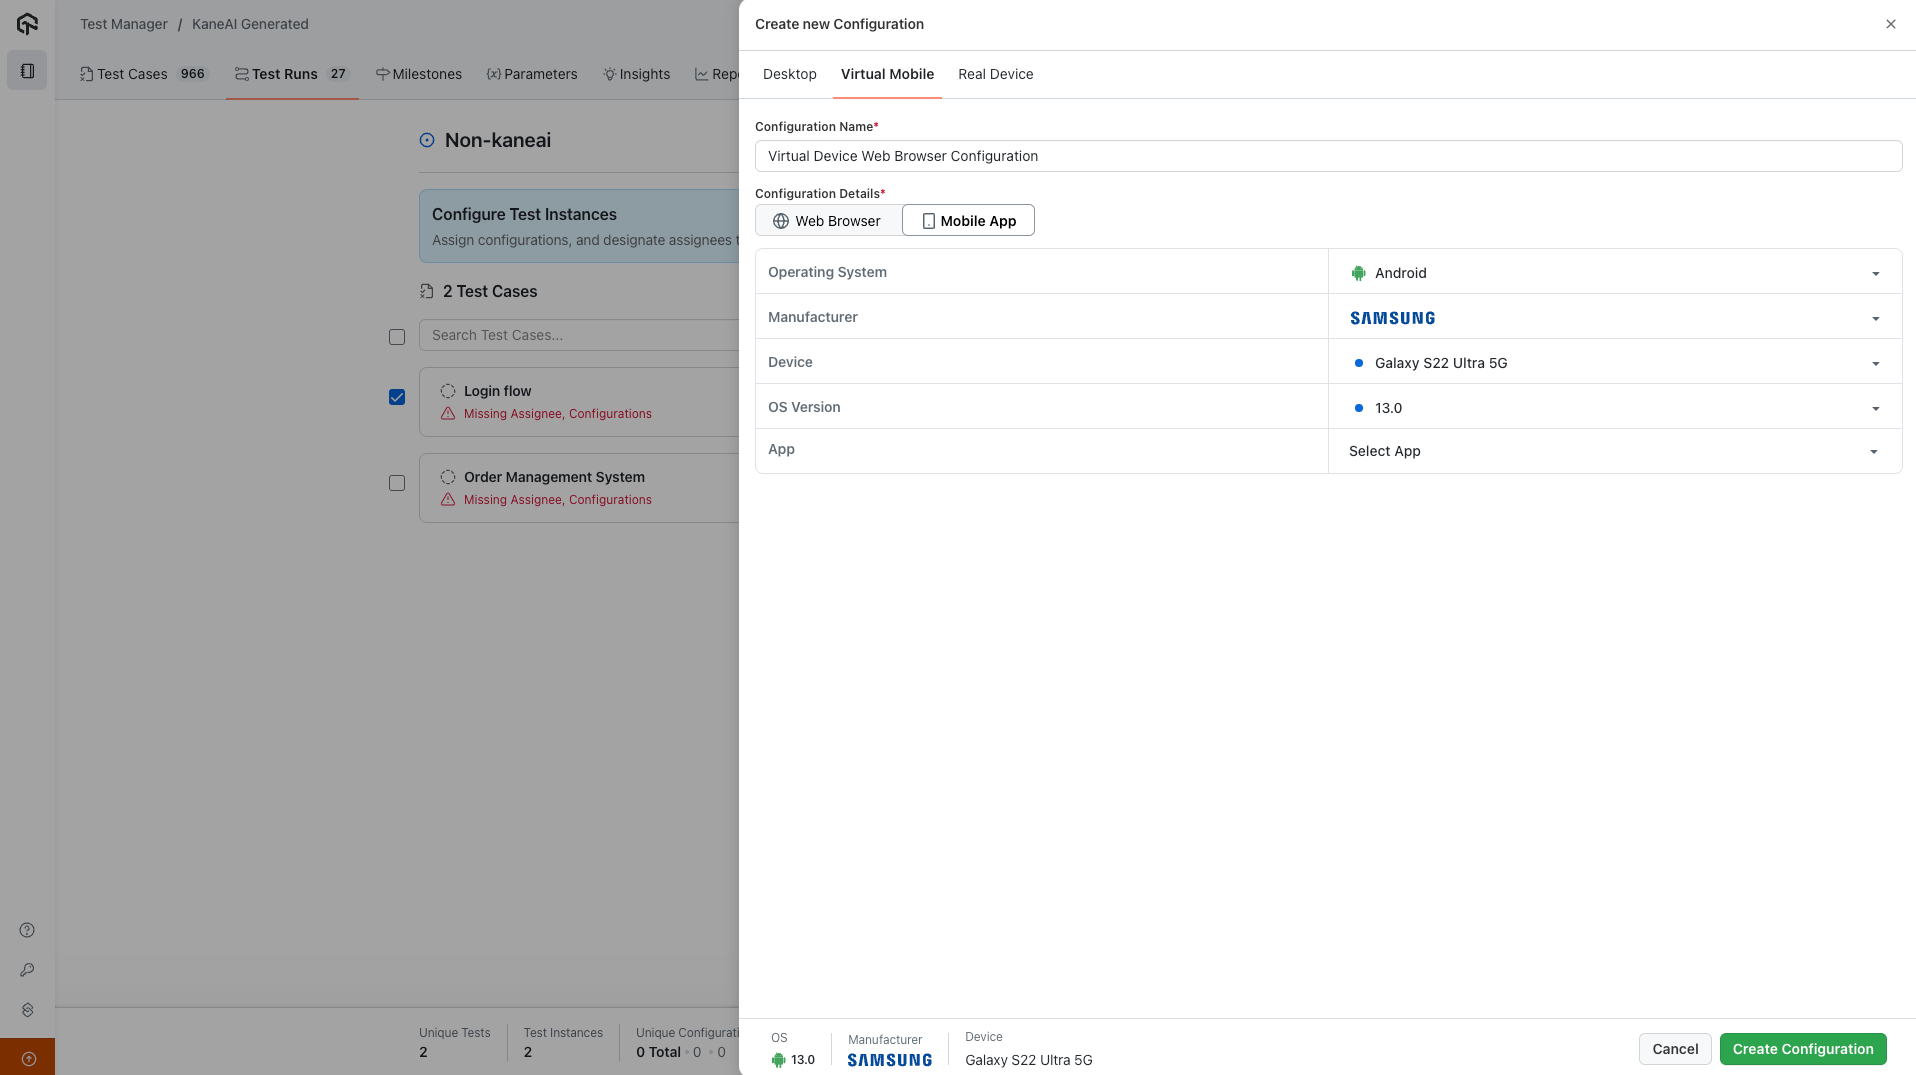This screenshot has height=1075, width=1916.
Task: Open the help question-mark icon in sidebar
Action: click(26, 930)
